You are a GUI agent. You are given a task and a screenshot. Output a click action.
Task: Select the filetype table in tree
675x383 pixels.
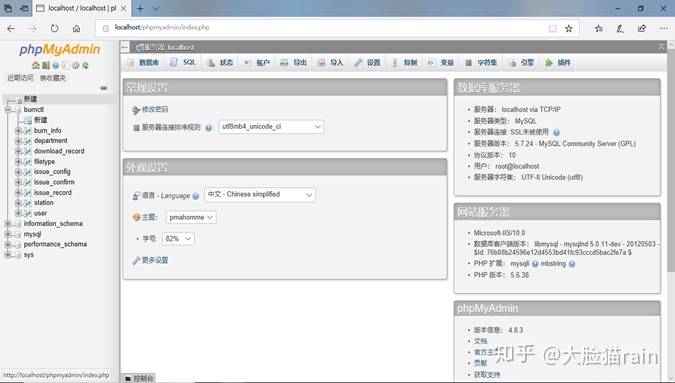point(44,162)
